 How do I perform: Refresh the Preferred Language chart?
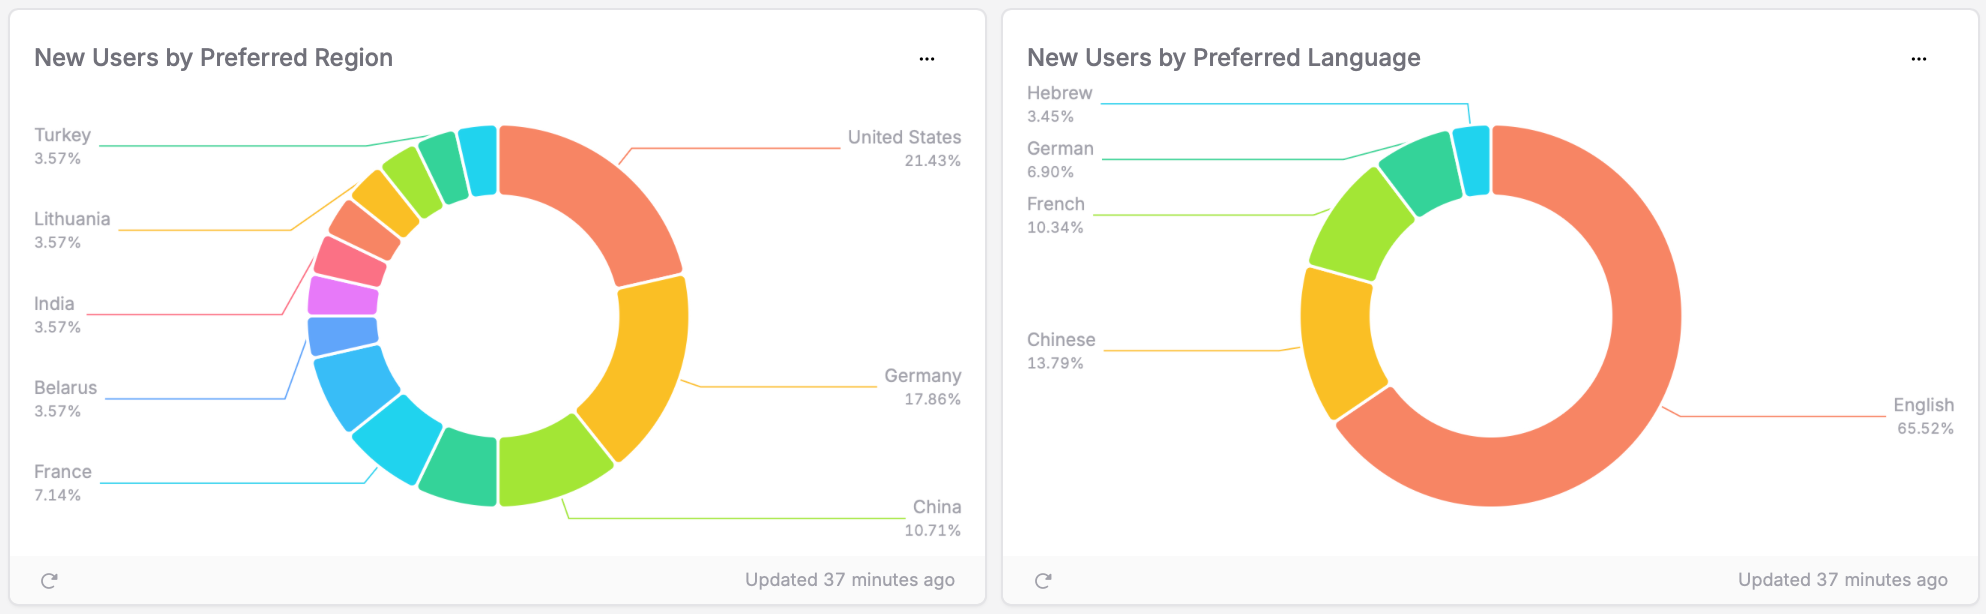click(1043, 580)
